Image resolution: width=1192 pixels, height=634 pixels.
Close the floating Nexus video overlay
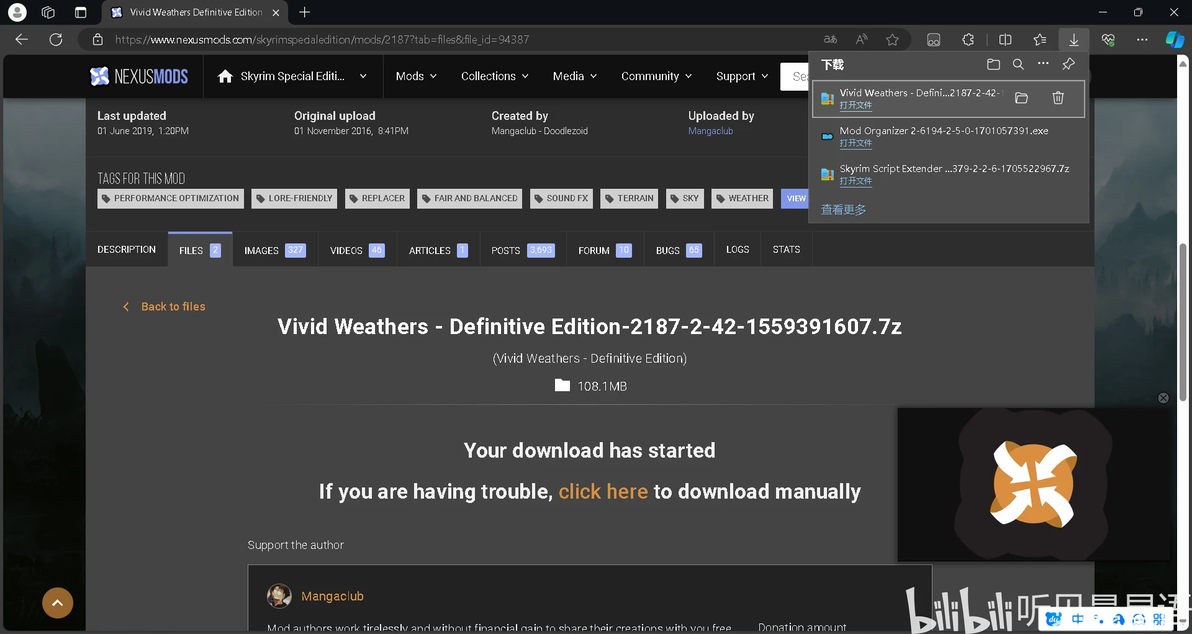pos(1162,398)
